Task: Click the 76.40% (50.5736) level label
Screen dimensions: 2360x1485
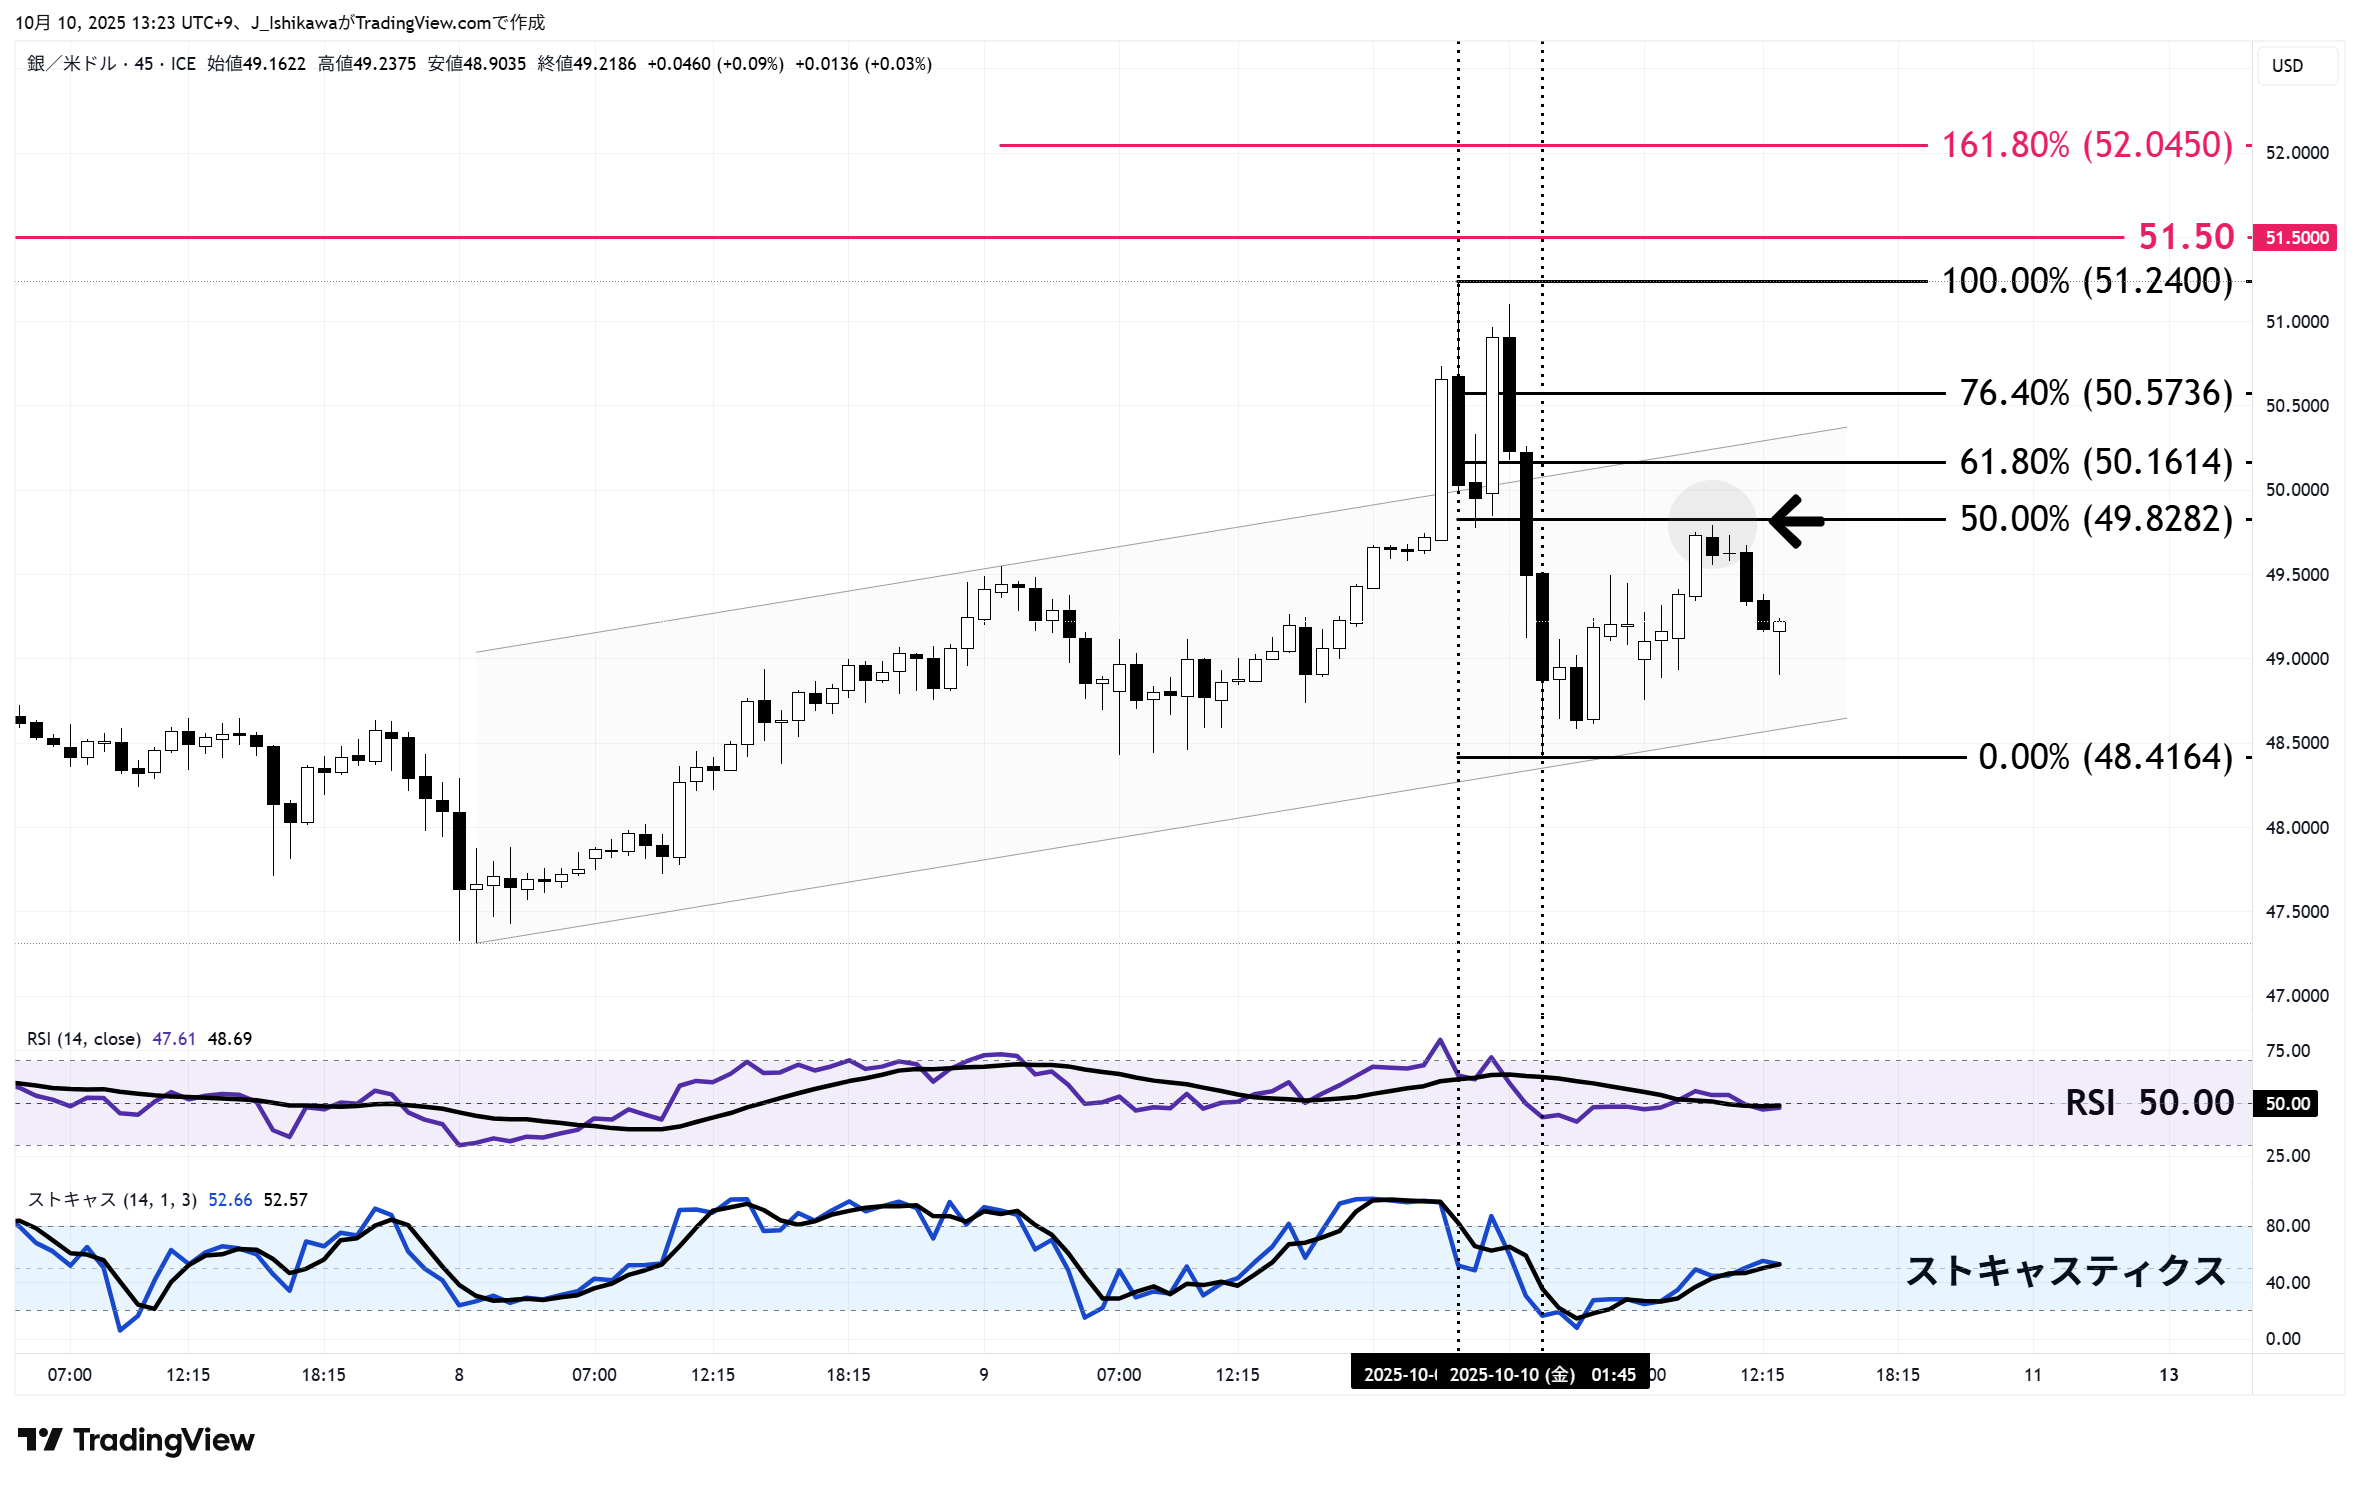Action: point(2095,394)
